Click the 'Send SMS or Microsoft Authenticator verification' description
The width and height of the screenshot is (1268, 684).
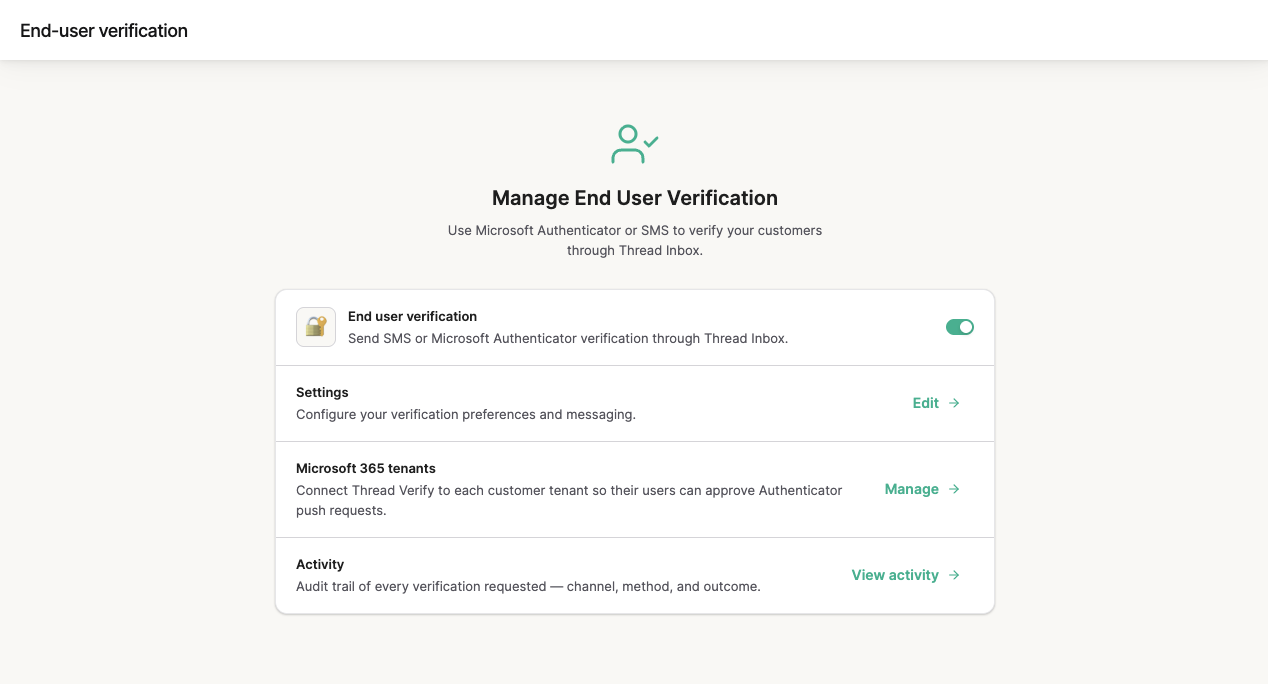(568, 338)
